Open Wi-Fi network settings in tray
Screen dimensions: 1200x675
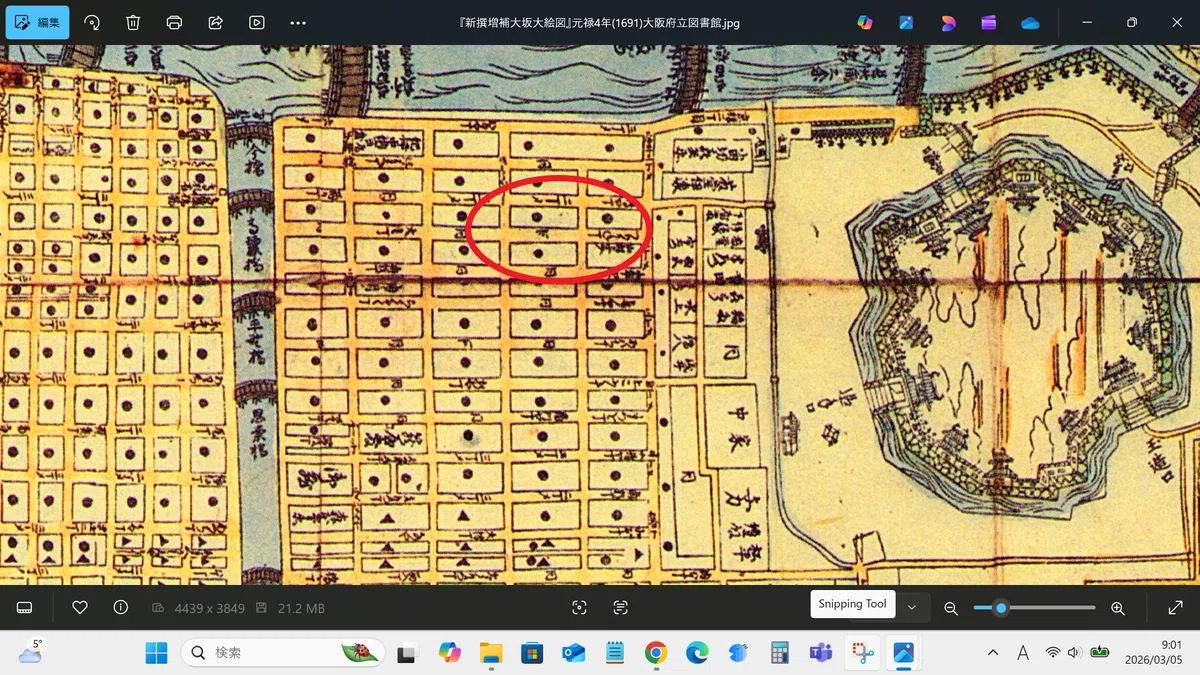1052,653
